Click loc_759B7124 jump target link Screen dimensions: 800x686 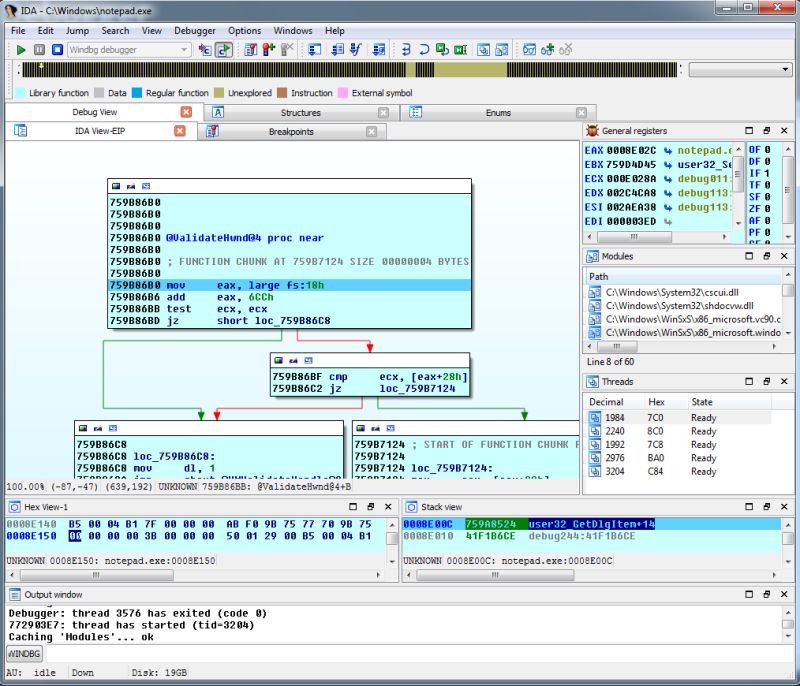pyautogui.click(x=417, y=389)
